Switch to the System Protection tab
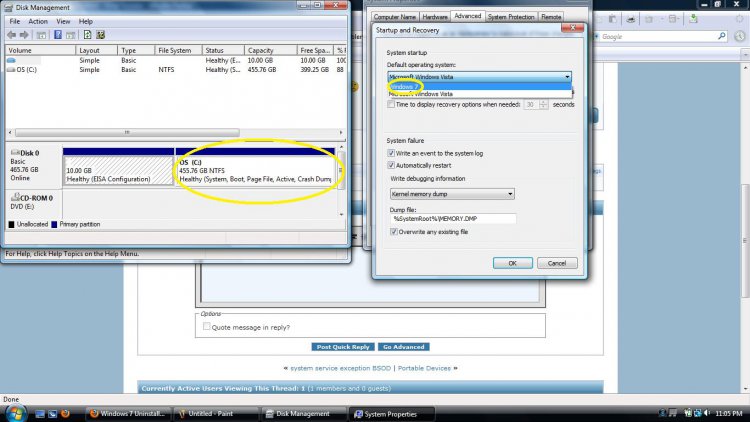The height and width of the screenshot is (422, 750). pos(511,17)
